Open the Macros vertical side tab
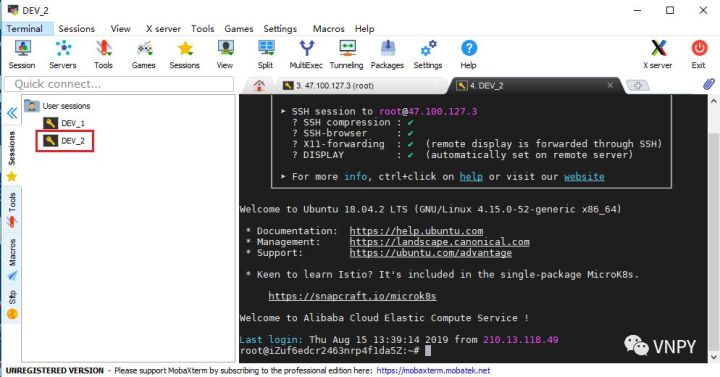Screen dimensions: 720x377 coord(12,259)
